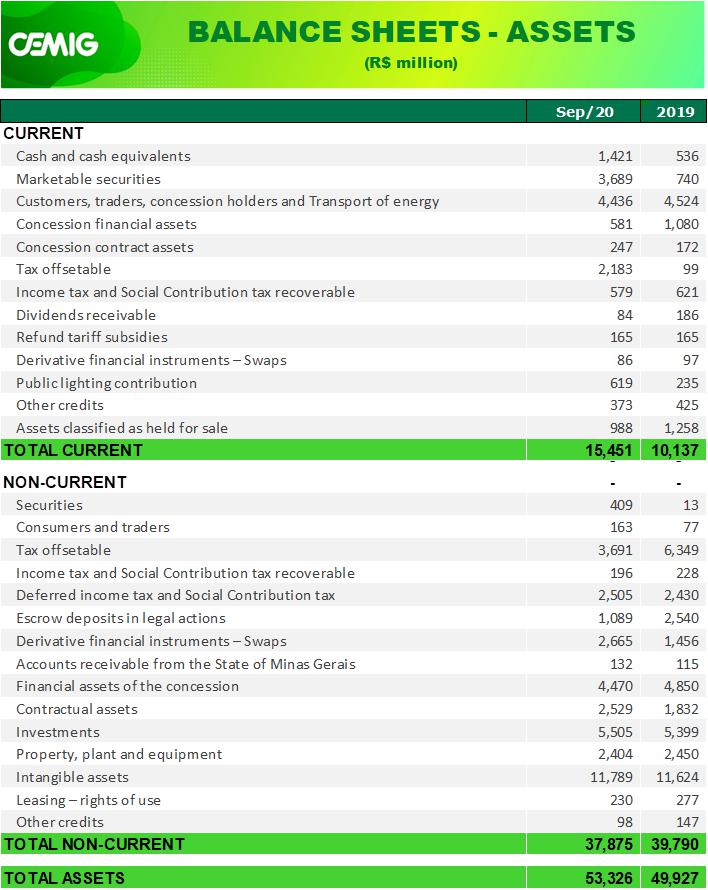
Task: Select held for sale 2019 value 1,258
Action: (681, 428)
